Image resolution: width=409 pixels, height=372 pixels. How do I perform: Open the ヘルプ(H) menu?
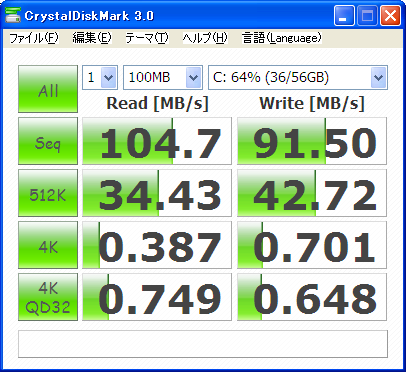[205, 38]
